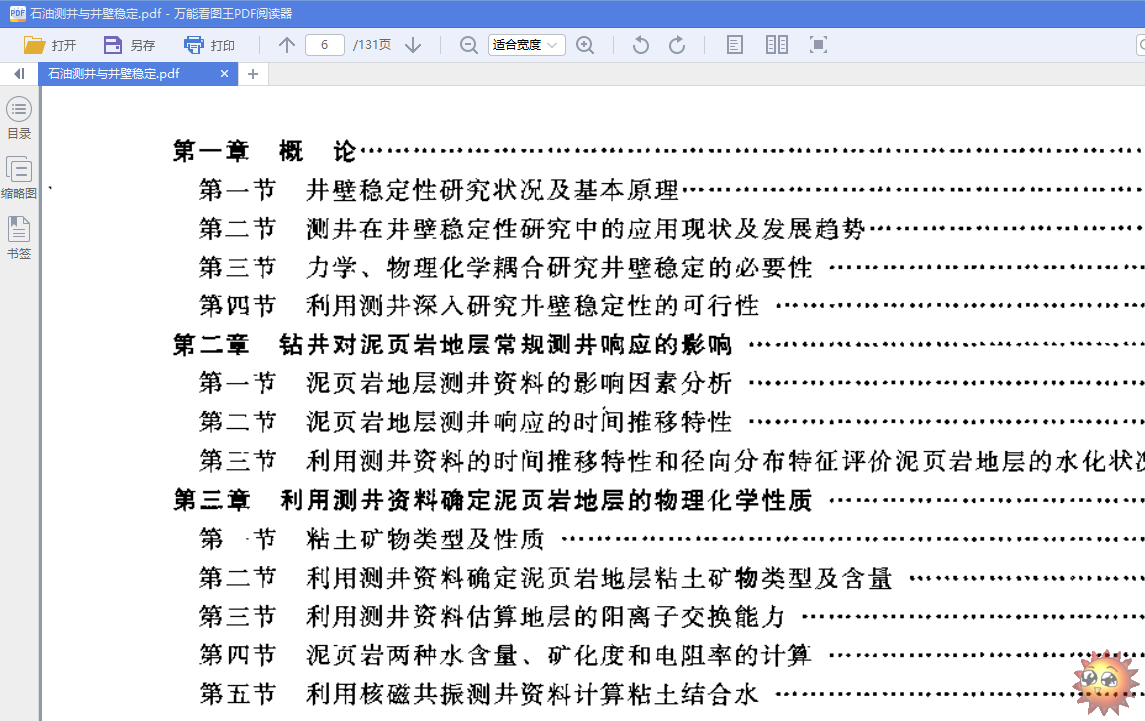
Task: Rotate page counterclockwise
Action: tap(641, 45)
